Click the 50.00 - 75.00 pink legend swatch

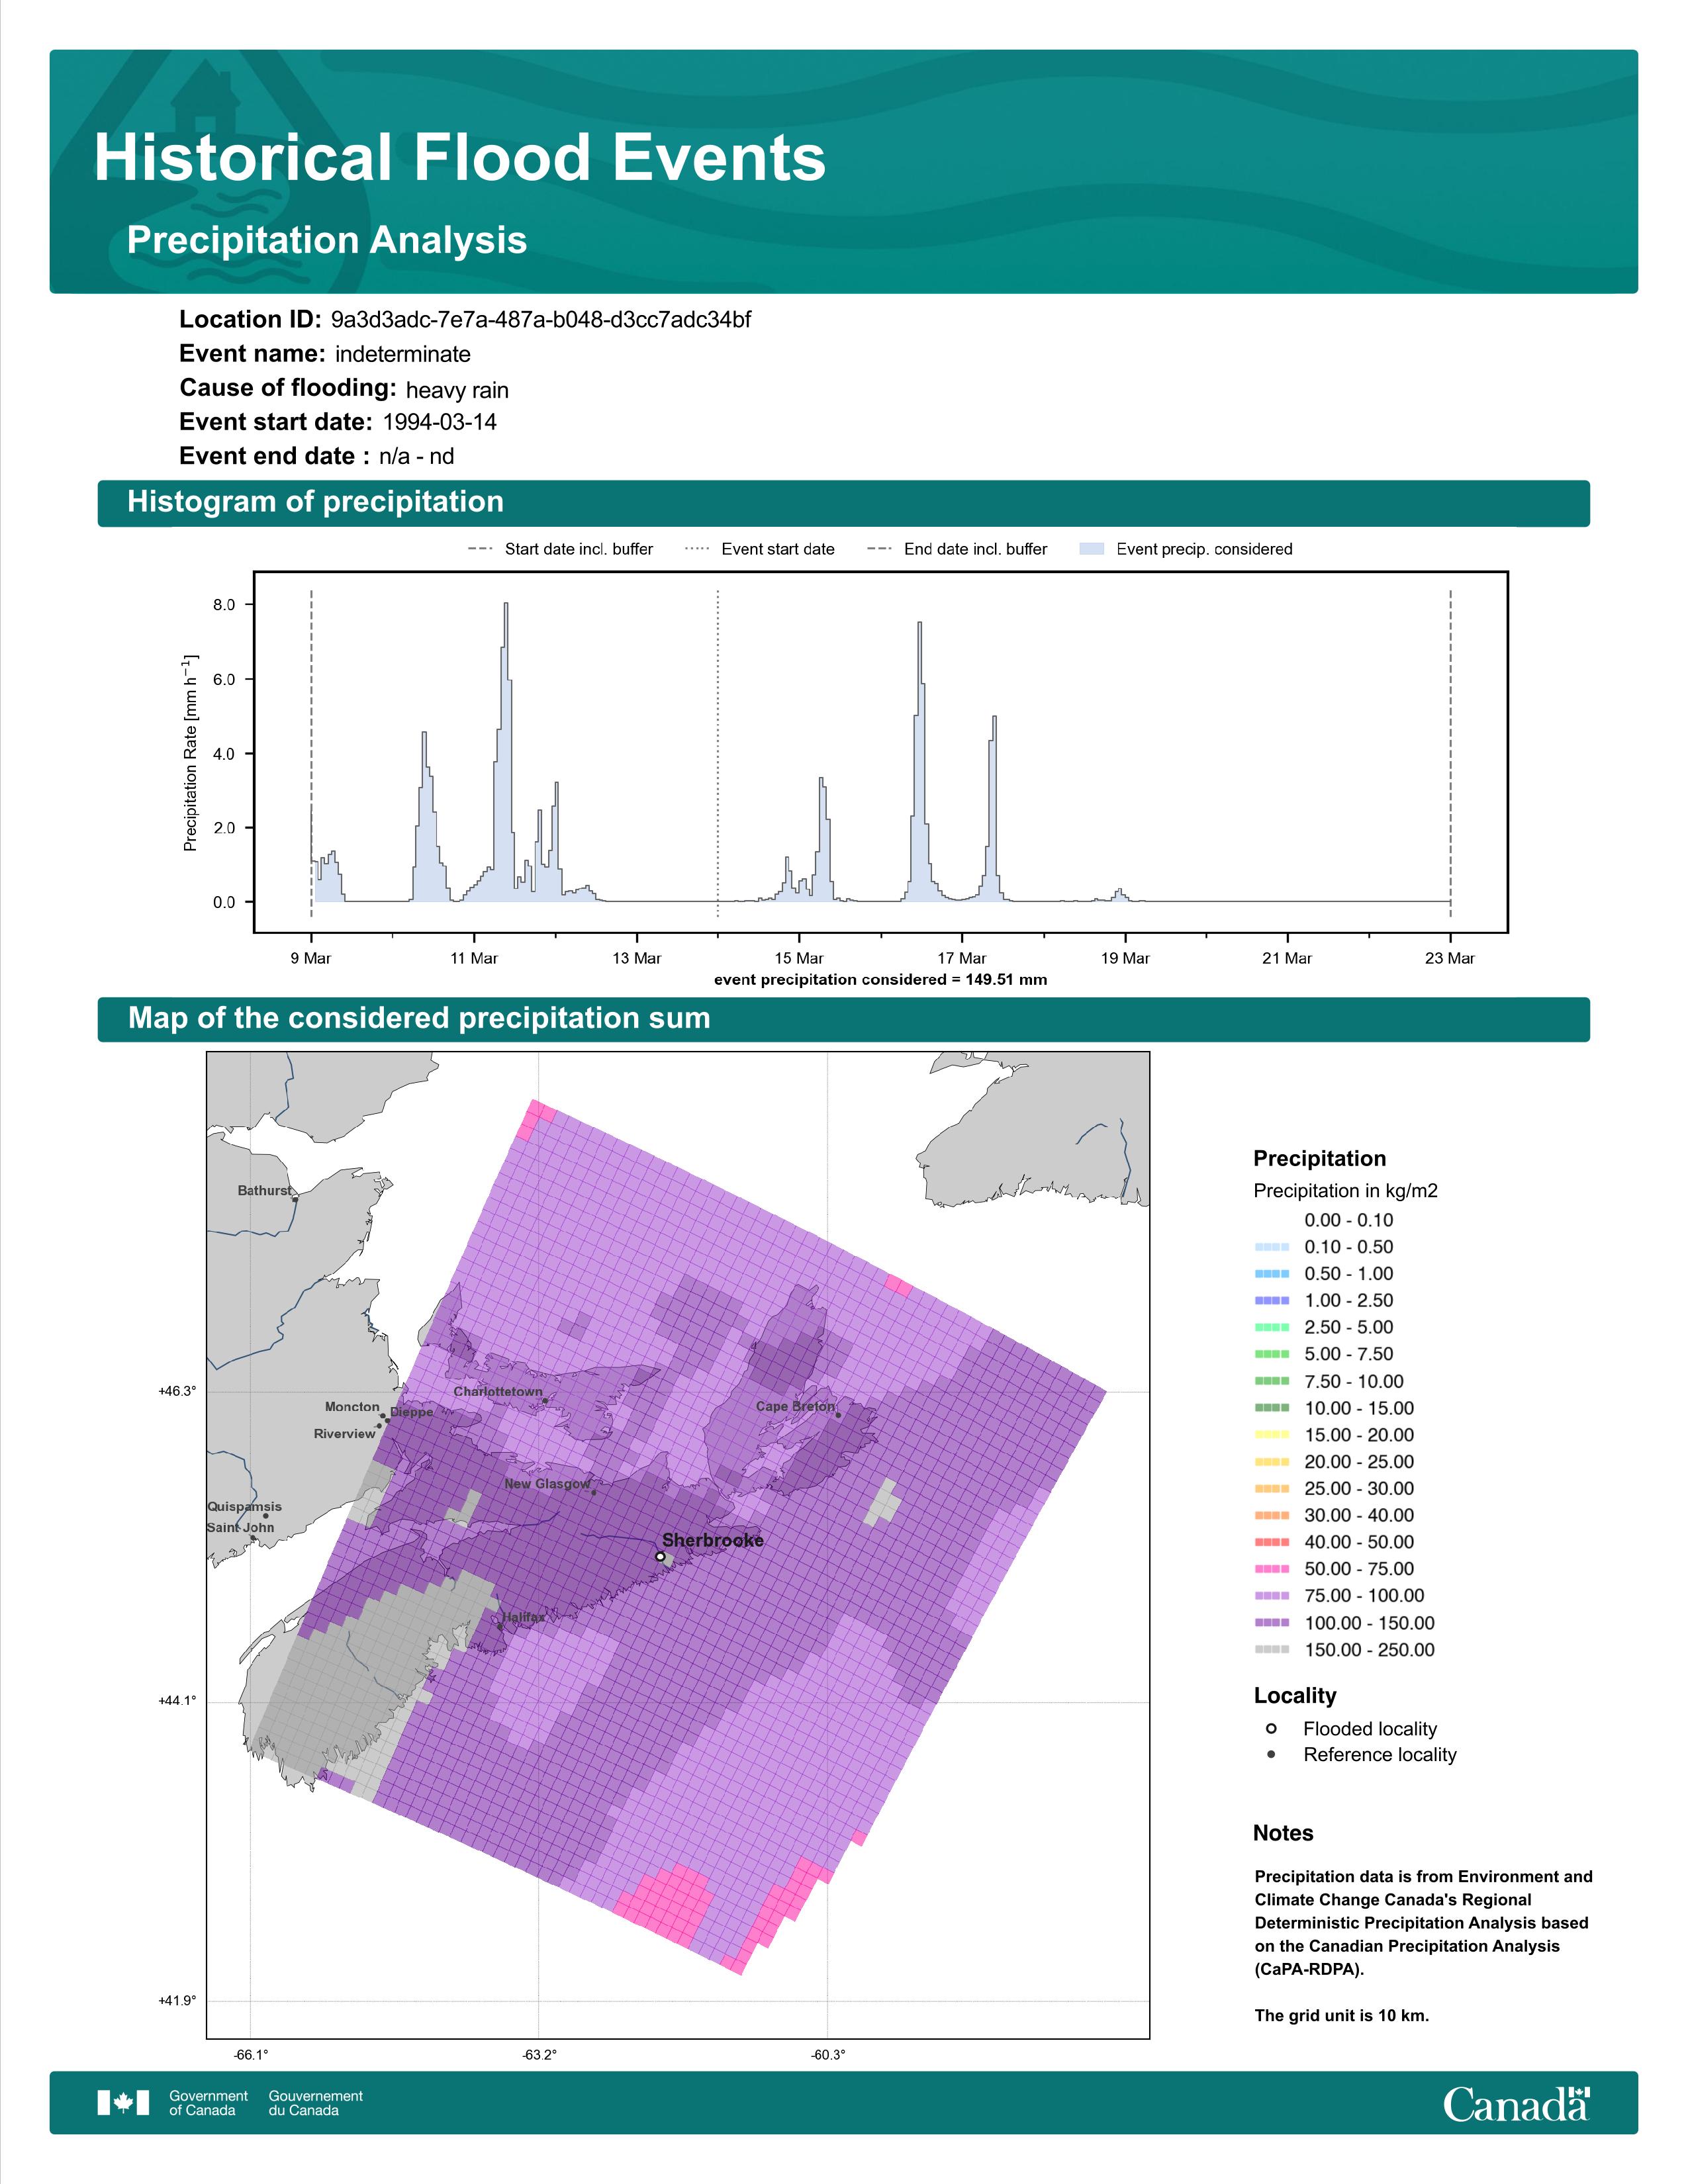[x=1272, y=1569]
